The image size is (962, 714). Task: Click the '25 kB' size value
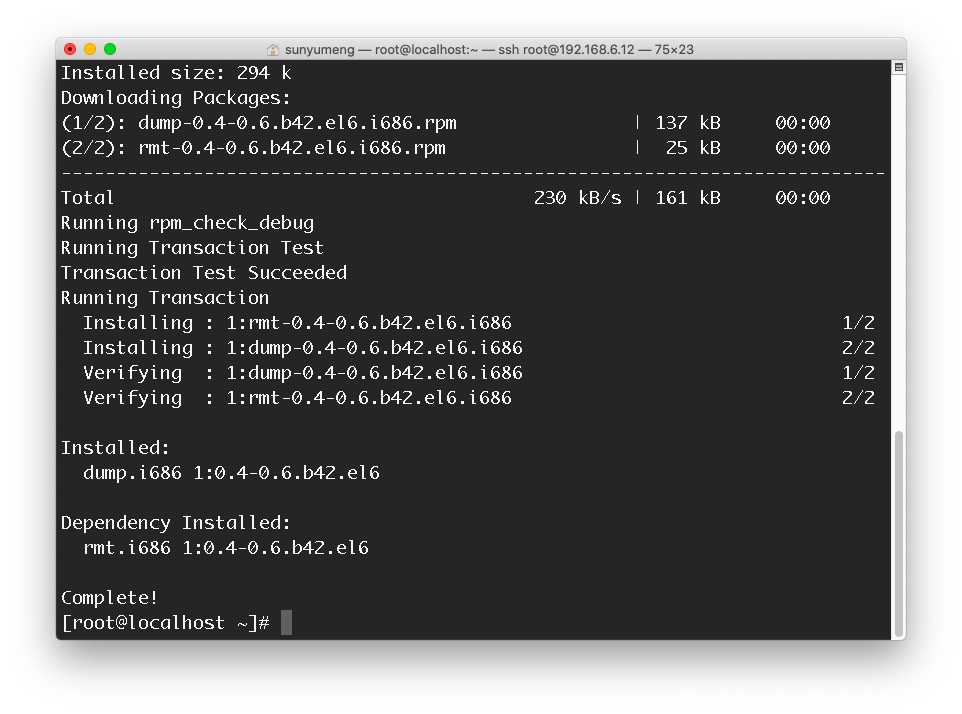[x=693, y=148]
